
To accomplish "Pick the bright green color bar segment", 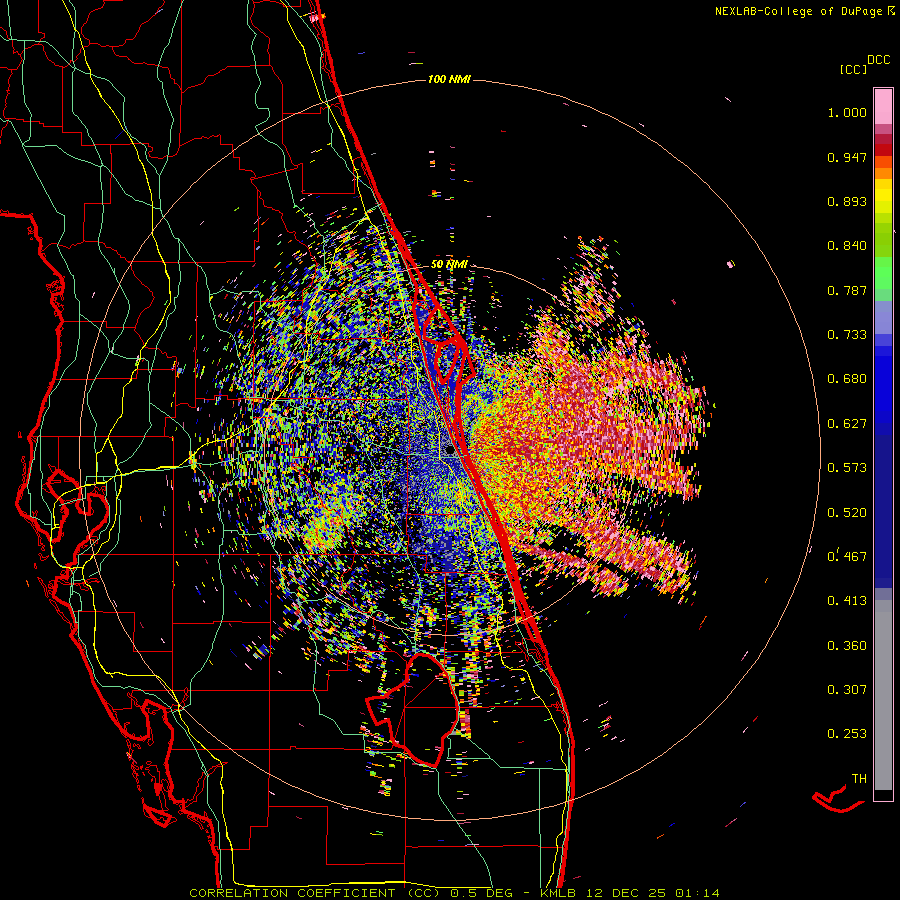I will (883, 273).
